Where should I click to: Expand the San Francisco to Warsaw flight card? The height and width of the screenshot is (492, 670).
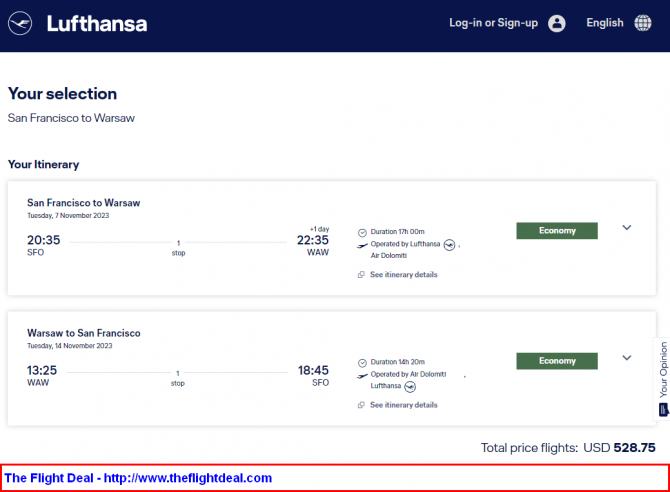627,227
